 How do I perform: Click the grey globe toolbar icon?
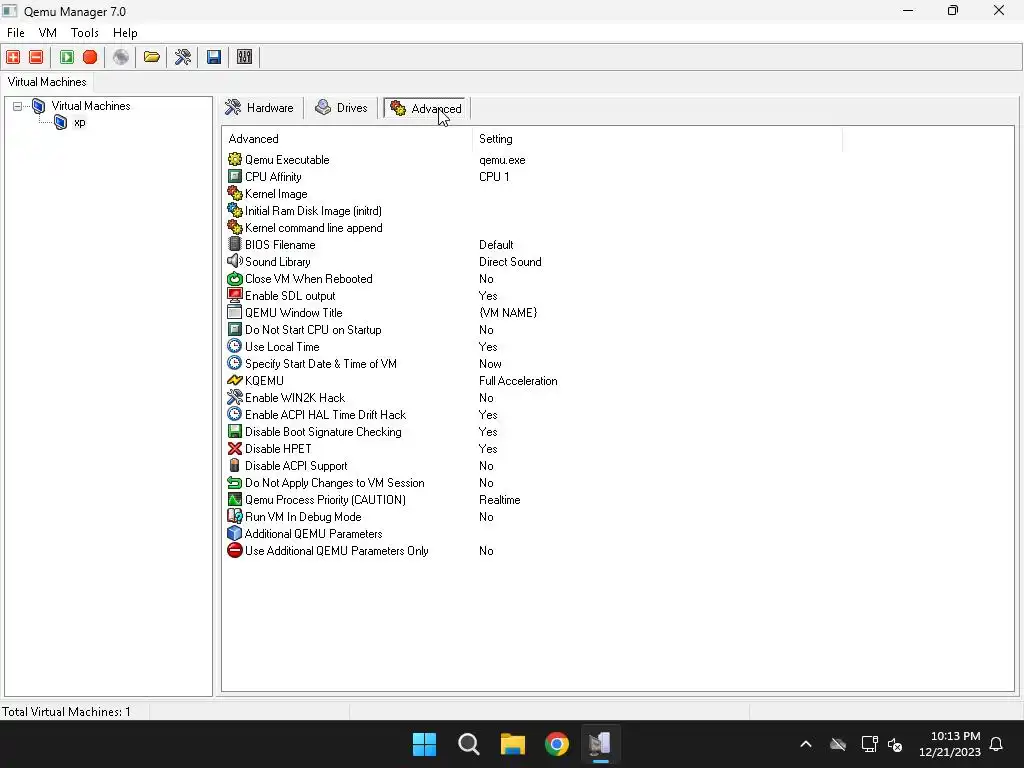[x=121, y=57]
